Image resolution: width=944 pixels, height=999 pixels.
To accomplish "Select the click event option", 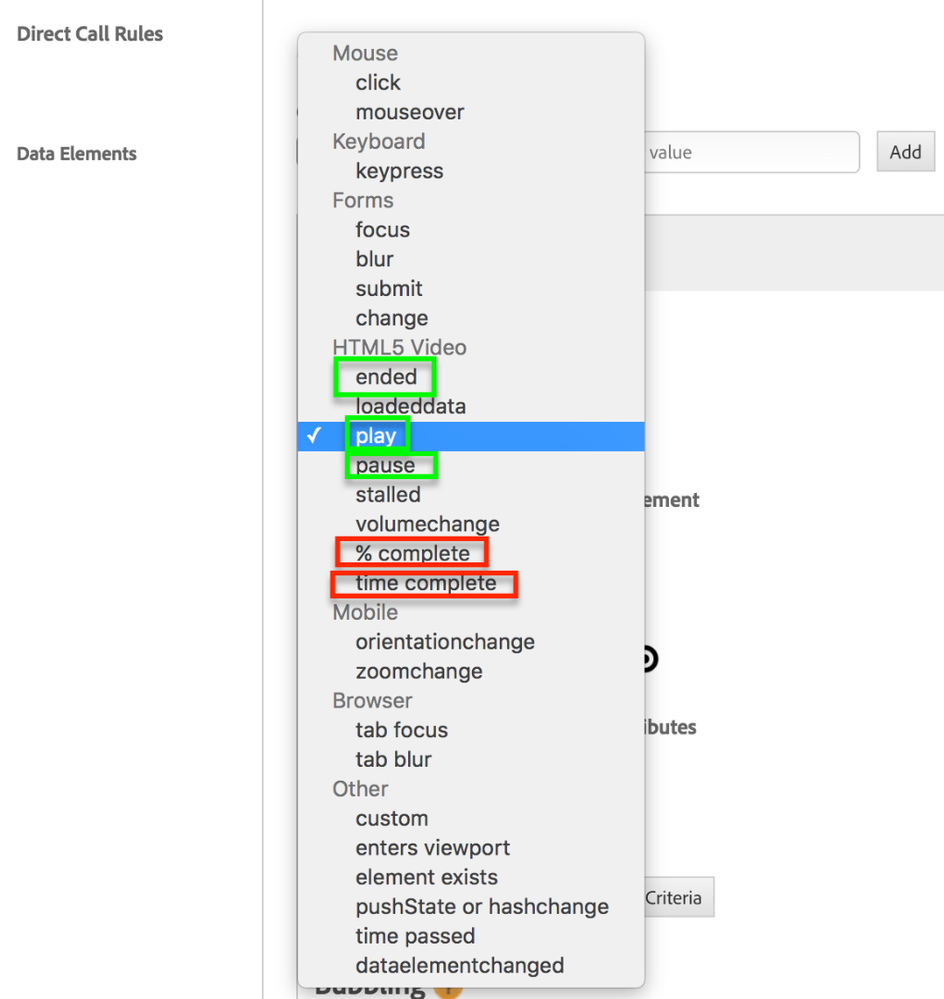I will click(378, 83).
